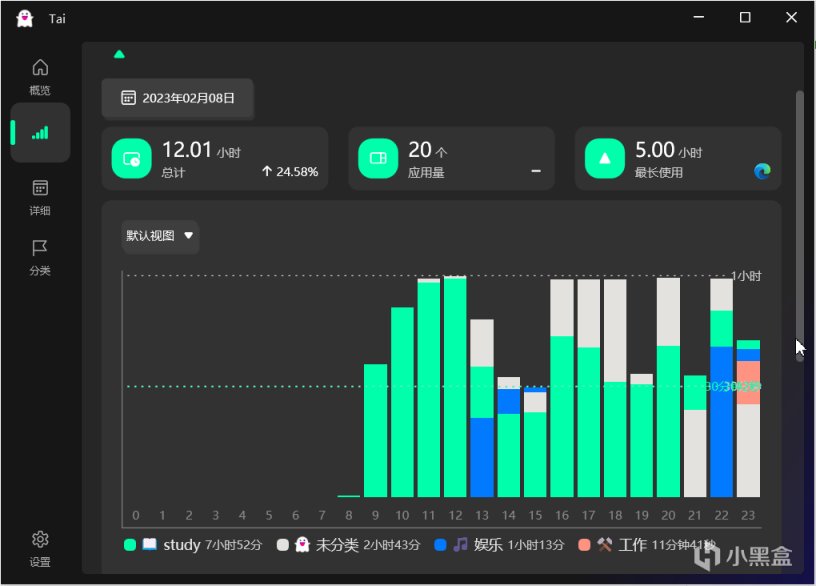Click the 12.01 小时 总计 card
The width and height of the screenshot is (816, 586).
(215, 159)
